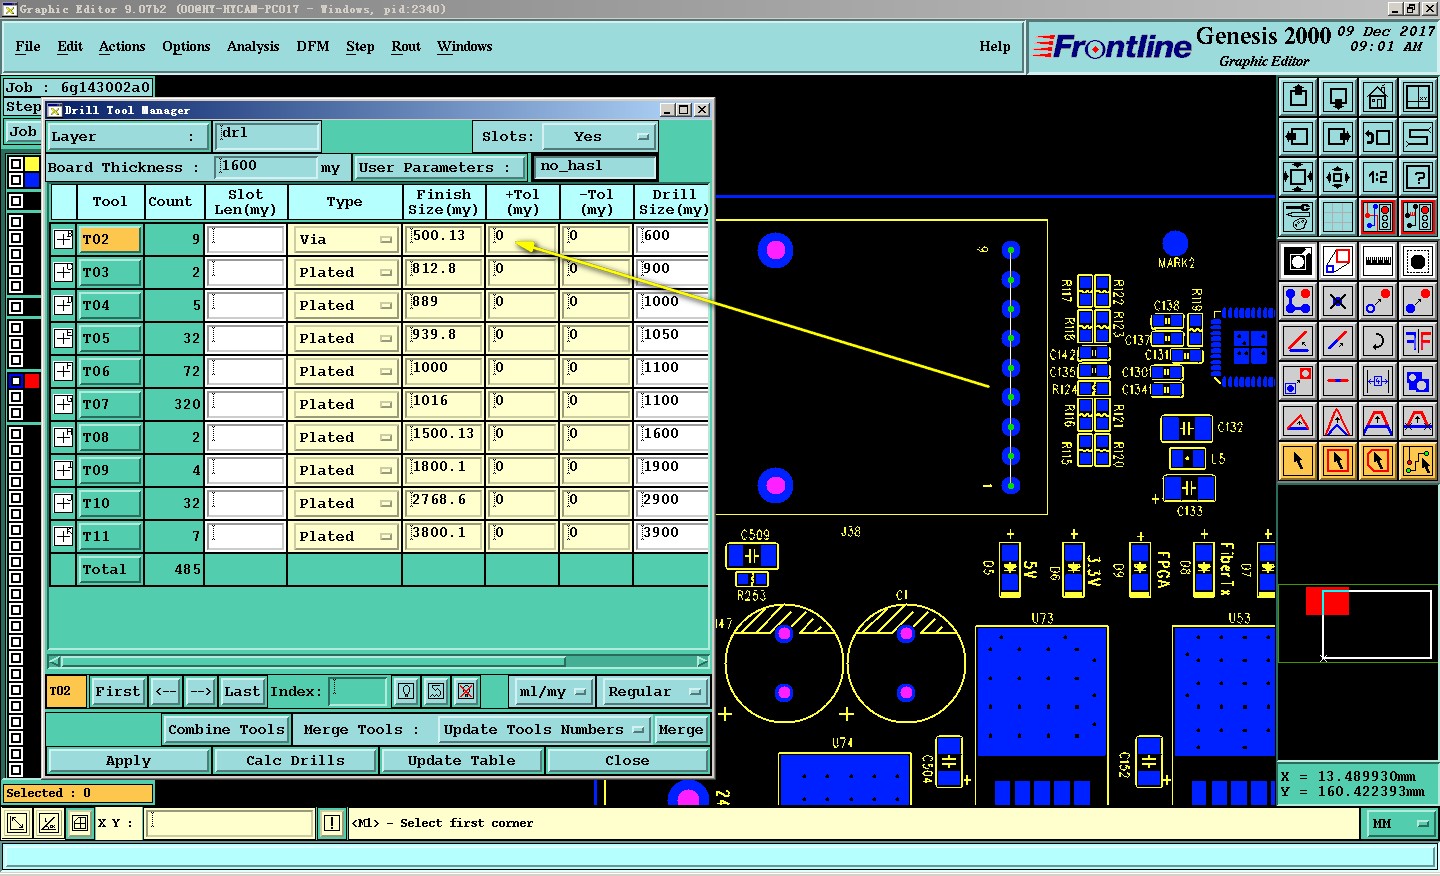Open the Plated type dropdown for T03
Viewport: 1440px width, 876px height.
pyautogui.click(x=345, y=272)
